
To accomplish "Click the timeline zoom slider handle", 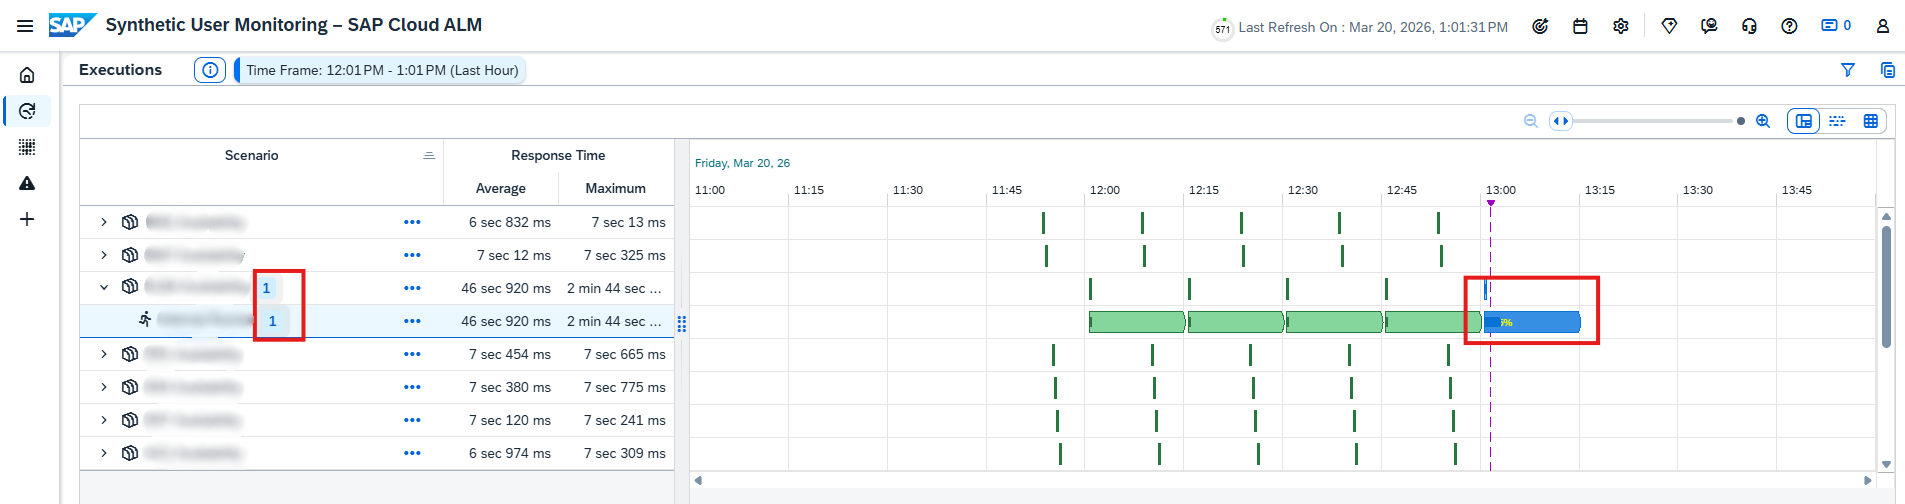I will 1560,121.
